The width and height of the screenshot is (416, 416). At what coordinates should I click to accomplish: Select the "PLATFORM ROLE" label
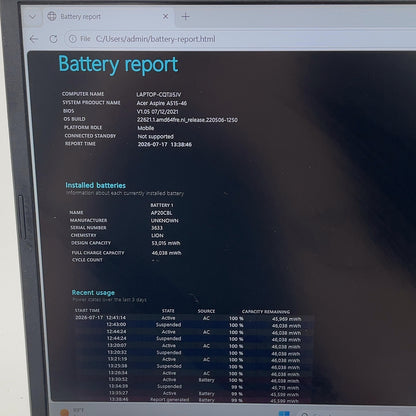pos(83,127)
